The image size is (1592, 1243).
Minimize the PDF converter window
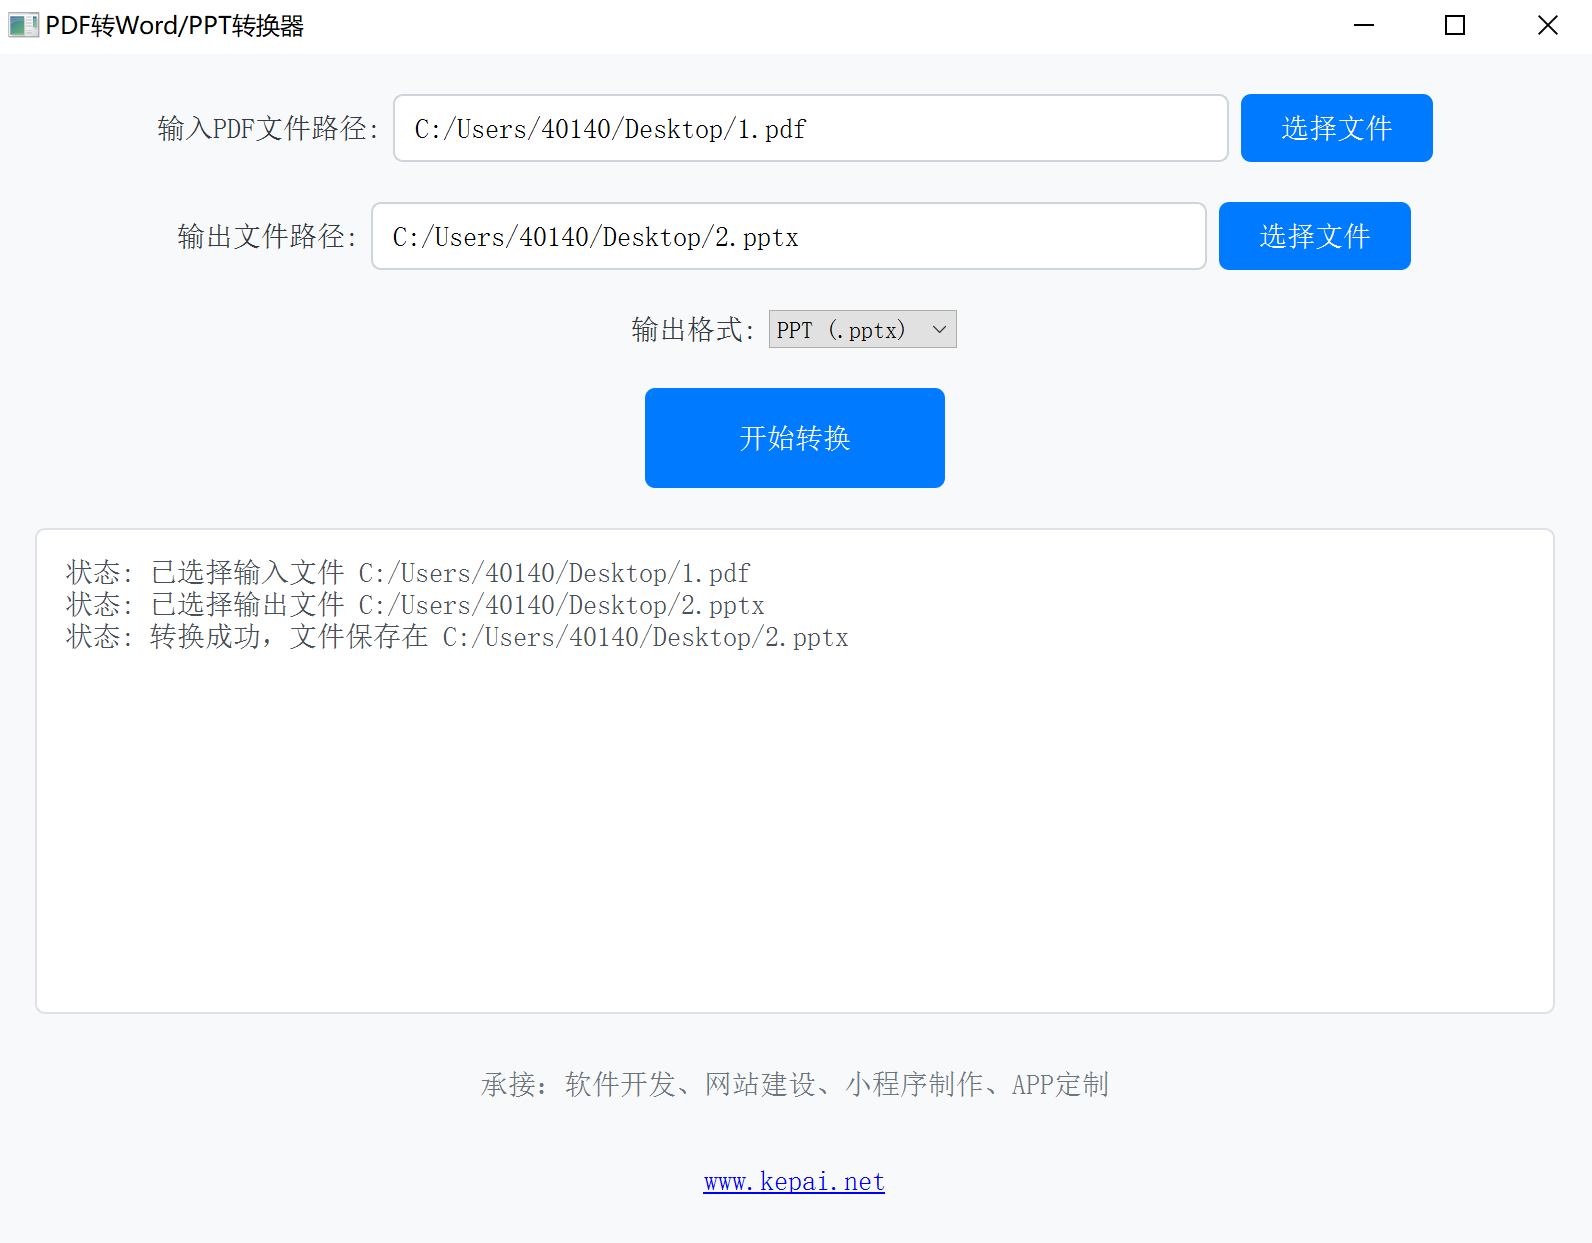(x=1363, y=26)
